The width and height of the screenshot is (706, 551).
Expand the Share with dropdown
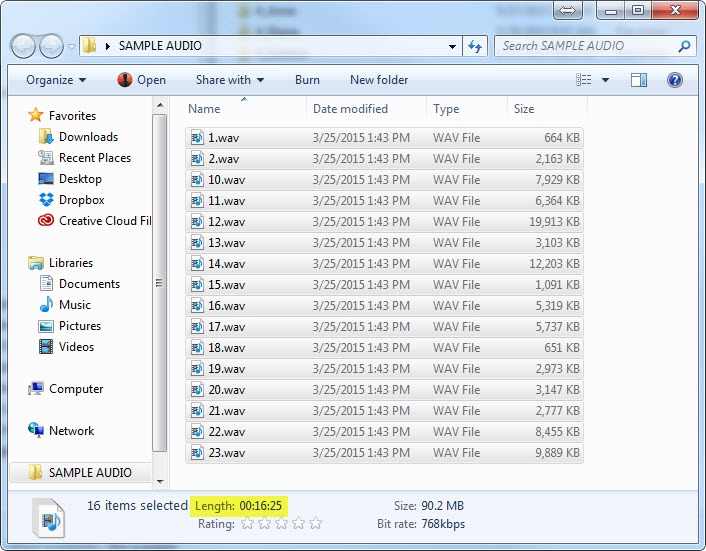pos(230,80)
